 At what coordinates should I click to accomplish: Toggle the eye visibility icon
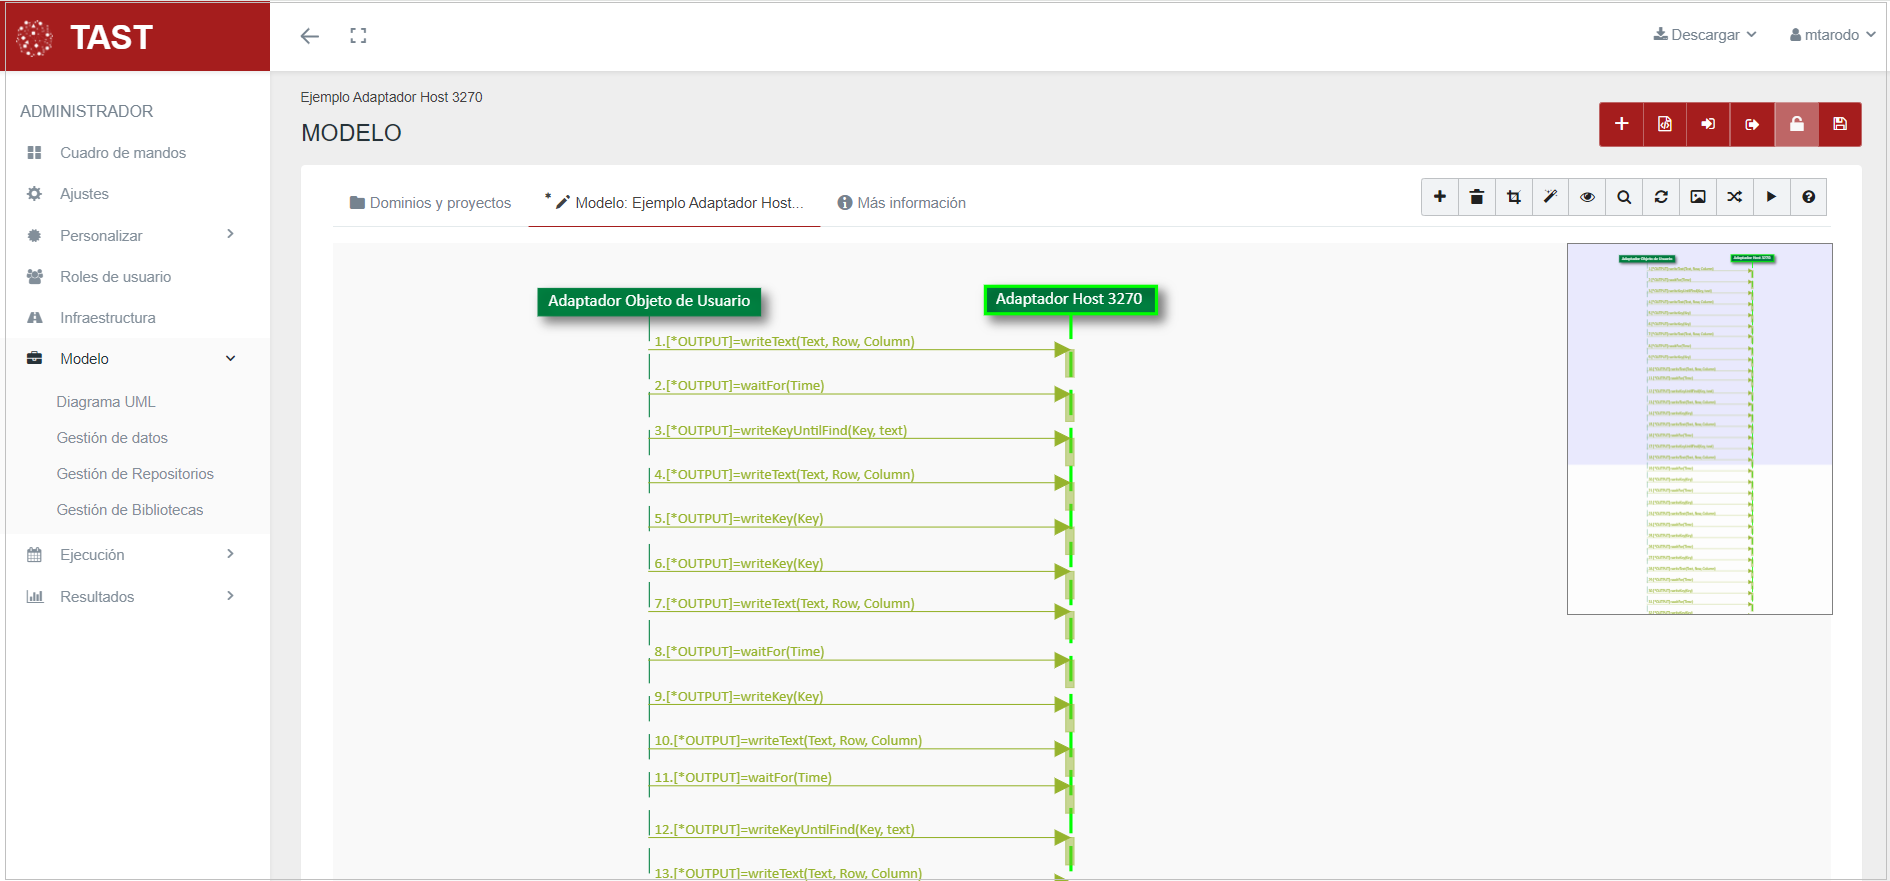point(1587,197)
